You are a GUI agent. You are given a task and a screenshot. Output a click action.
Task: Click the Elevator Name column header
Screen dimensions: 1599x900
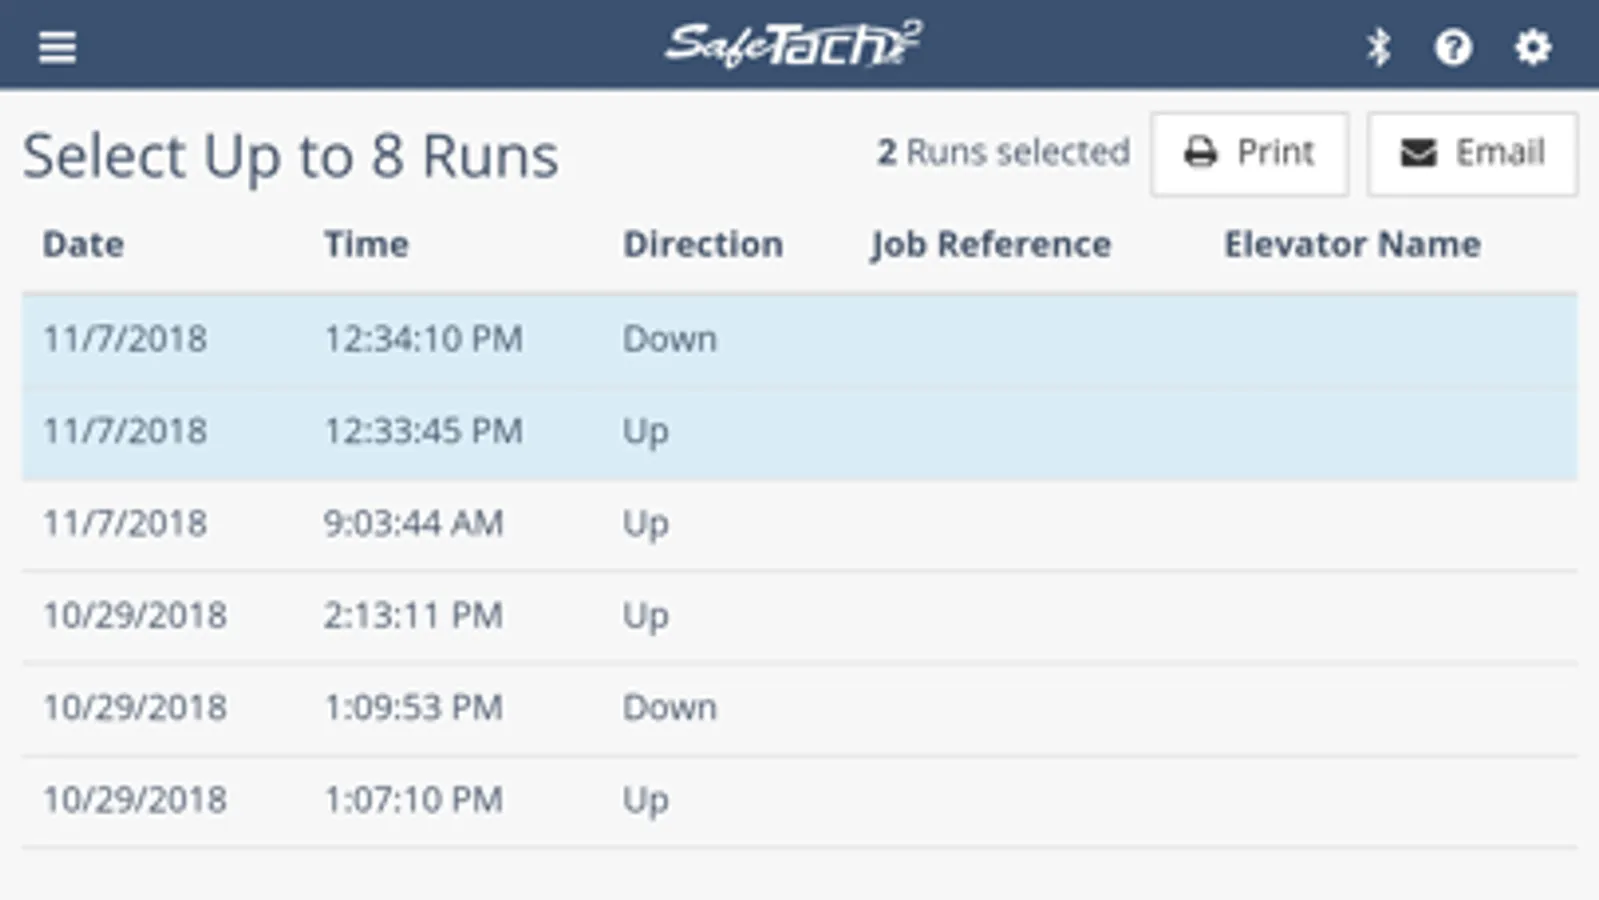[1352, 244]
